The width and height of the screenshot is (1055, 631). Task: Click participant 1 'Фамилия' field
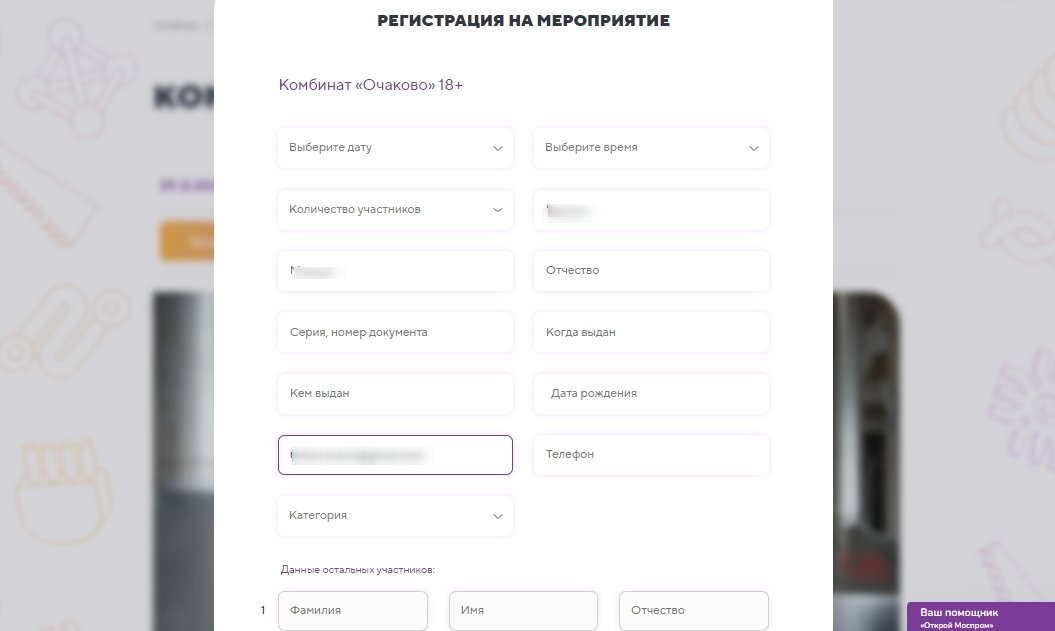pyautogui.click(x=352, y=610)
